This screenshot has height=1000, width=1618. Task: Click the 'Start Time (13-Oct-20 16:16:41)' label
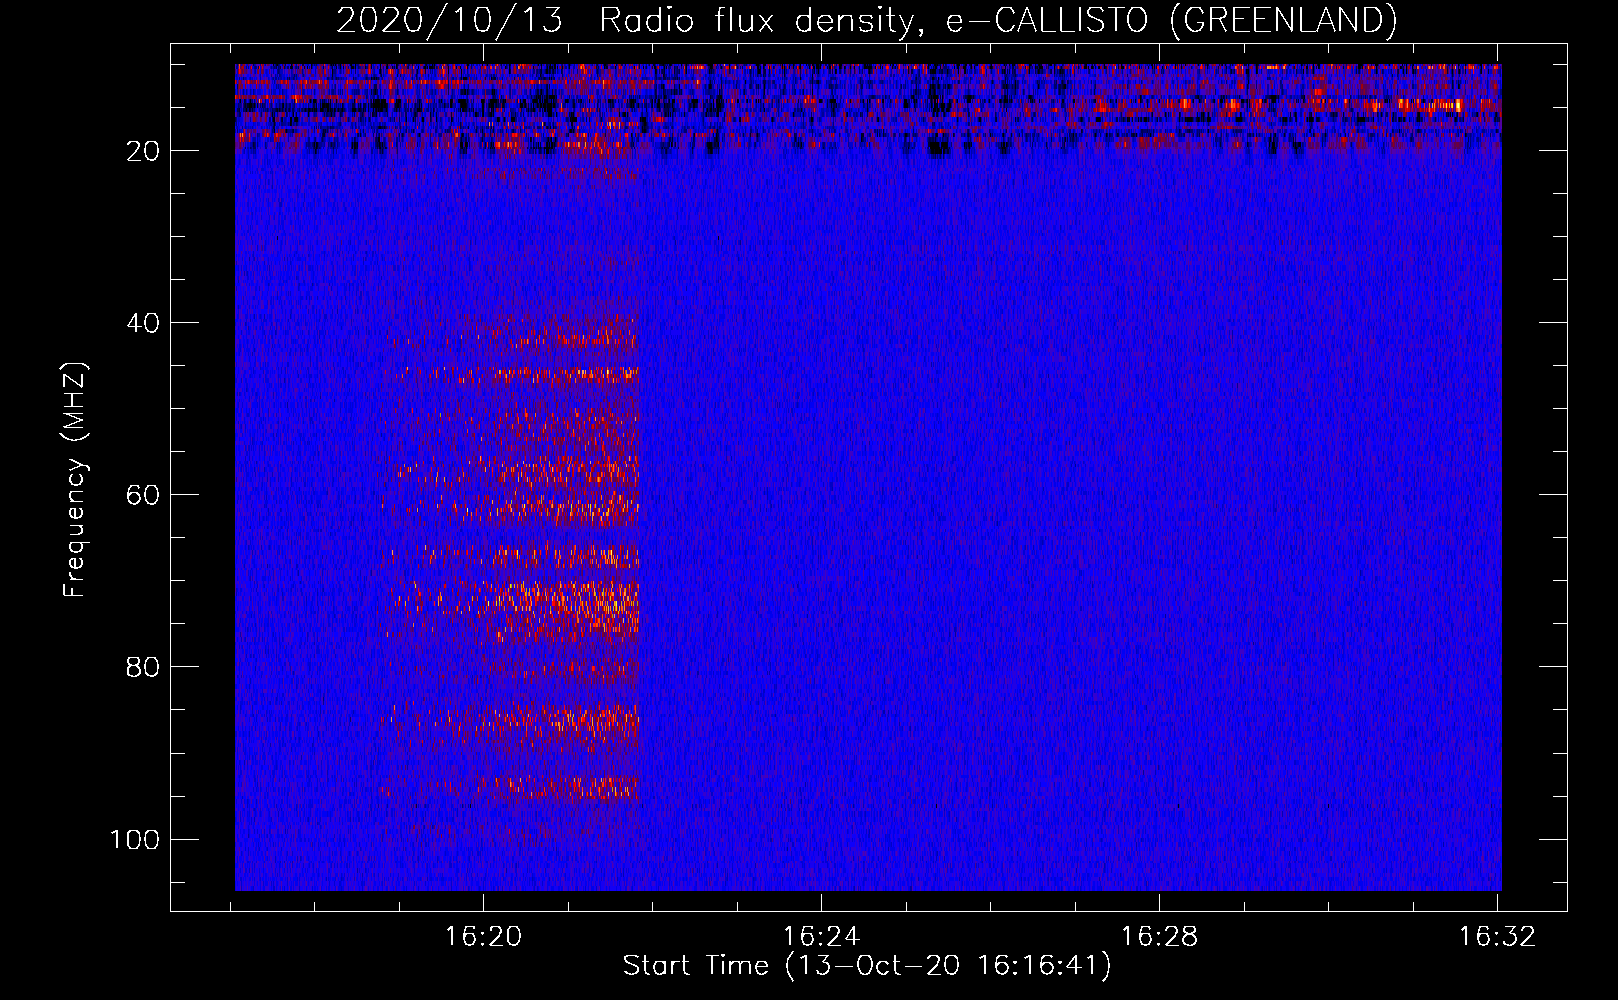(x=867, y=966)
